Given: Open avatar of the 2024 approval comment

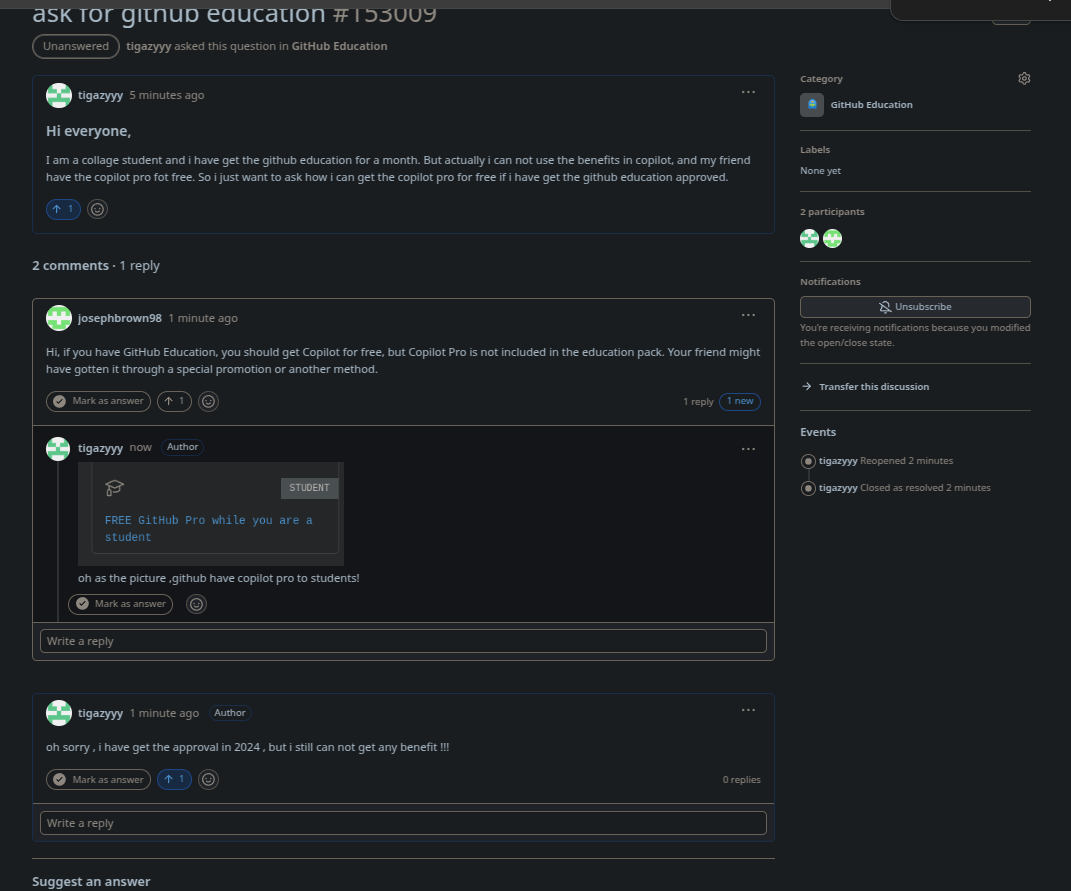Looking at the screenshot, I should pyautogui.click(x=59, y=713).
